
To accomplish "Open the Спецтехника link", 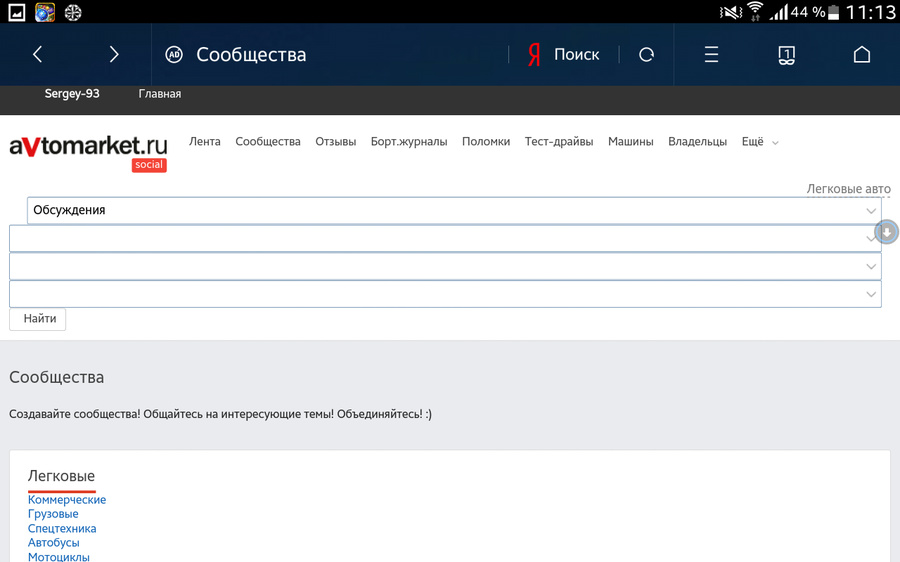I will (62, 528).
